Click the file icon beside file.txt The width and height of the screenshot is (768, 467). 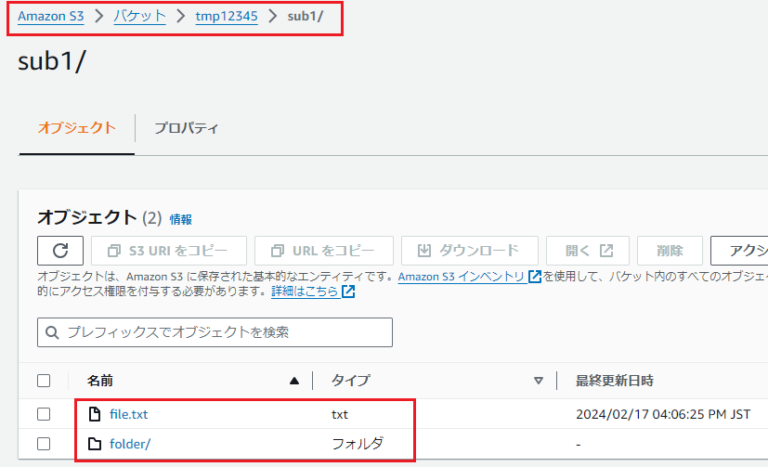[x=95, y=414]
